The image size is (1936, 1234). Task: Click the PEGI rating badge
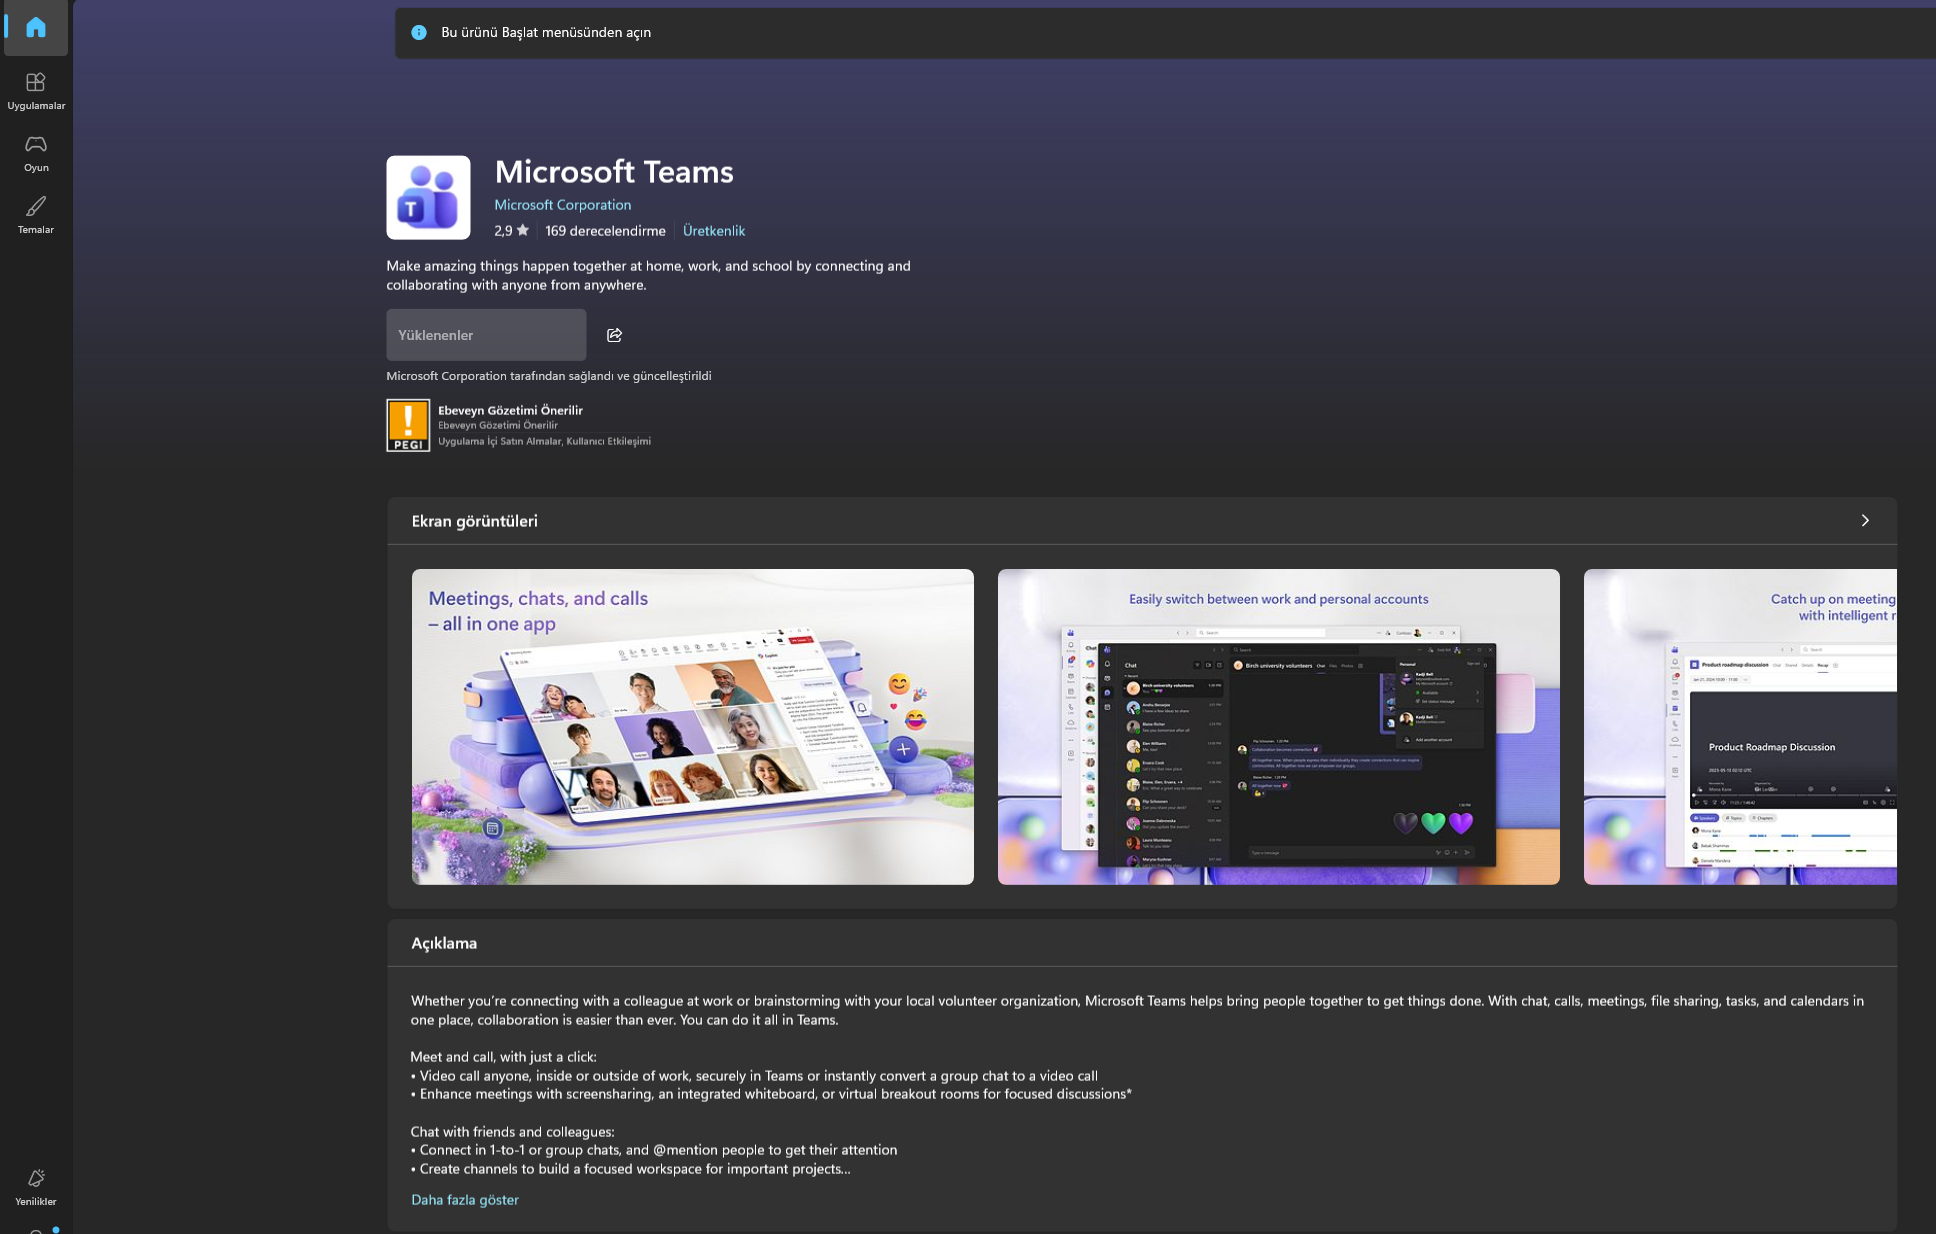pyautogui.click(x=408, y=425)
